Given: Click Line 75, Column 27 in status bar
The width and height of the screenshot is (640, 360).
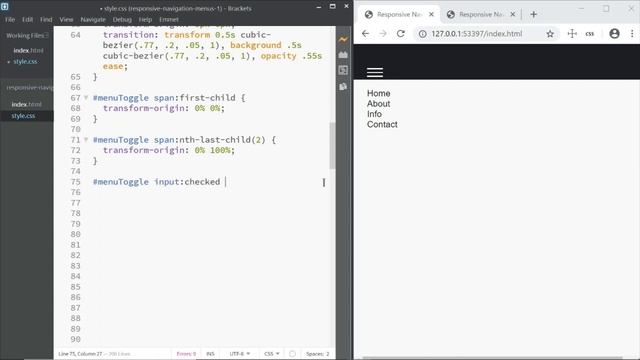Looking at the screenshot, I should [80, 354].
